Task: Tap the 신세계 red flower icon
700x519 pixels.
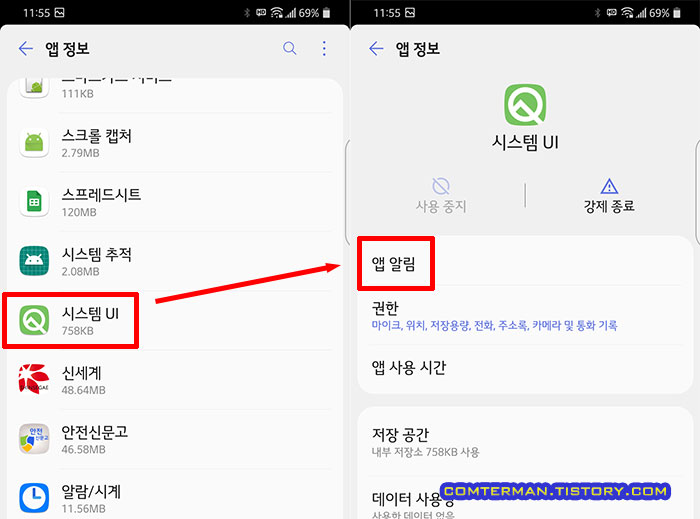Action: tap(34, 379)
